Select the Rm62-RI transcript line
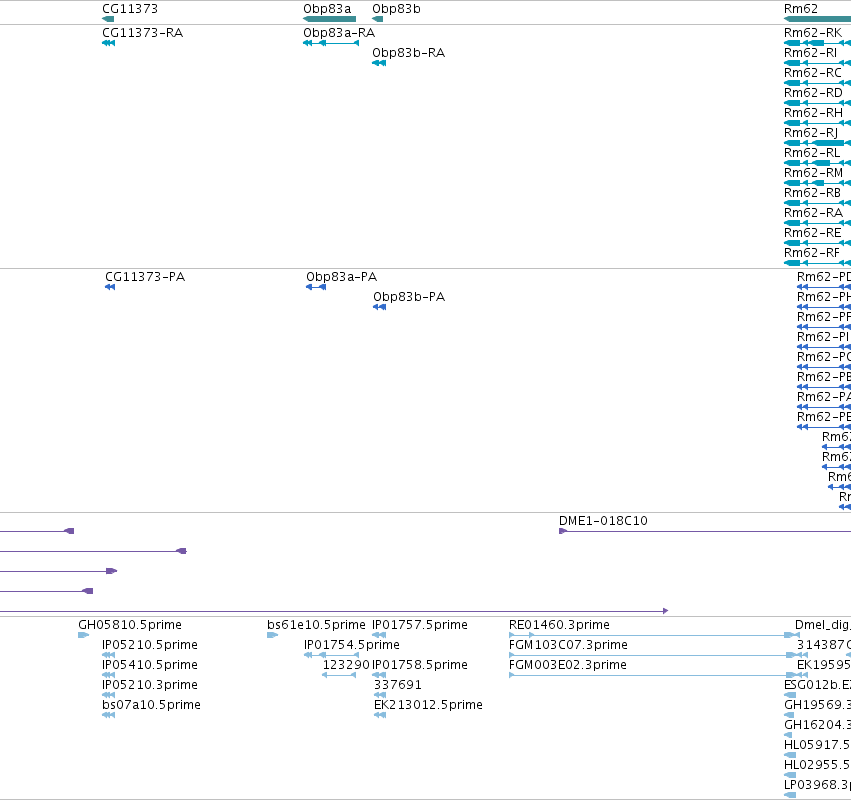 pos(817,63)
